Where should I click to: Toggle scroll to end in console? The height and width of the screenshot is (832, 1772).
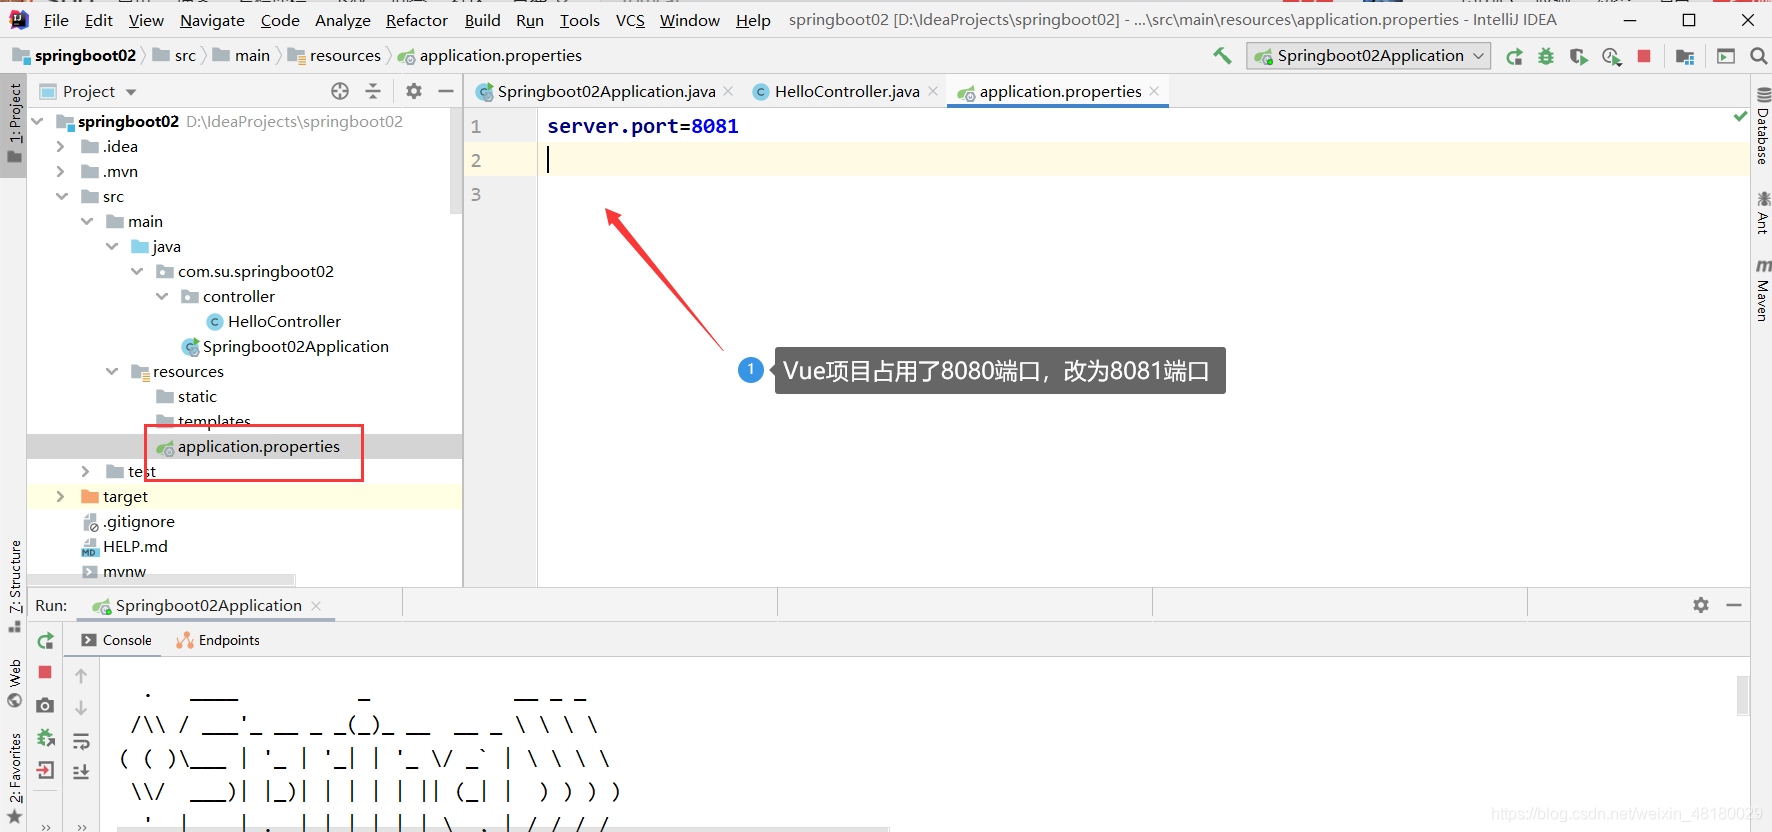(x=81, y=771)
